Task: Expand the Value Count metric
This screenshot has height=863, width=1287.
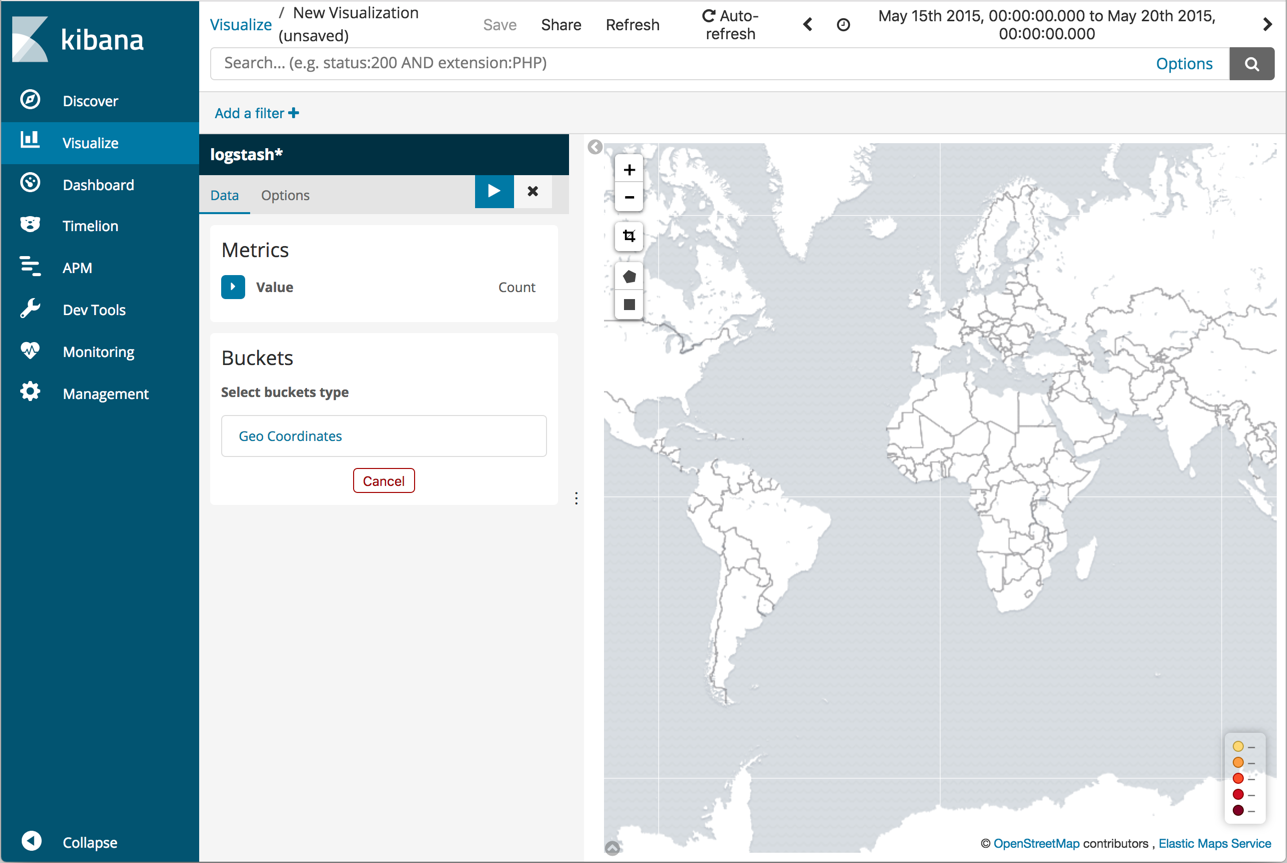Action: 232,287
